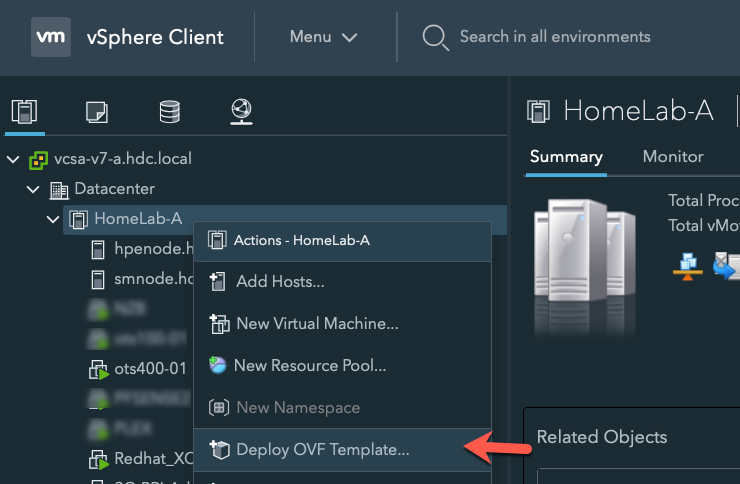Open the Monitor tab

673,157
